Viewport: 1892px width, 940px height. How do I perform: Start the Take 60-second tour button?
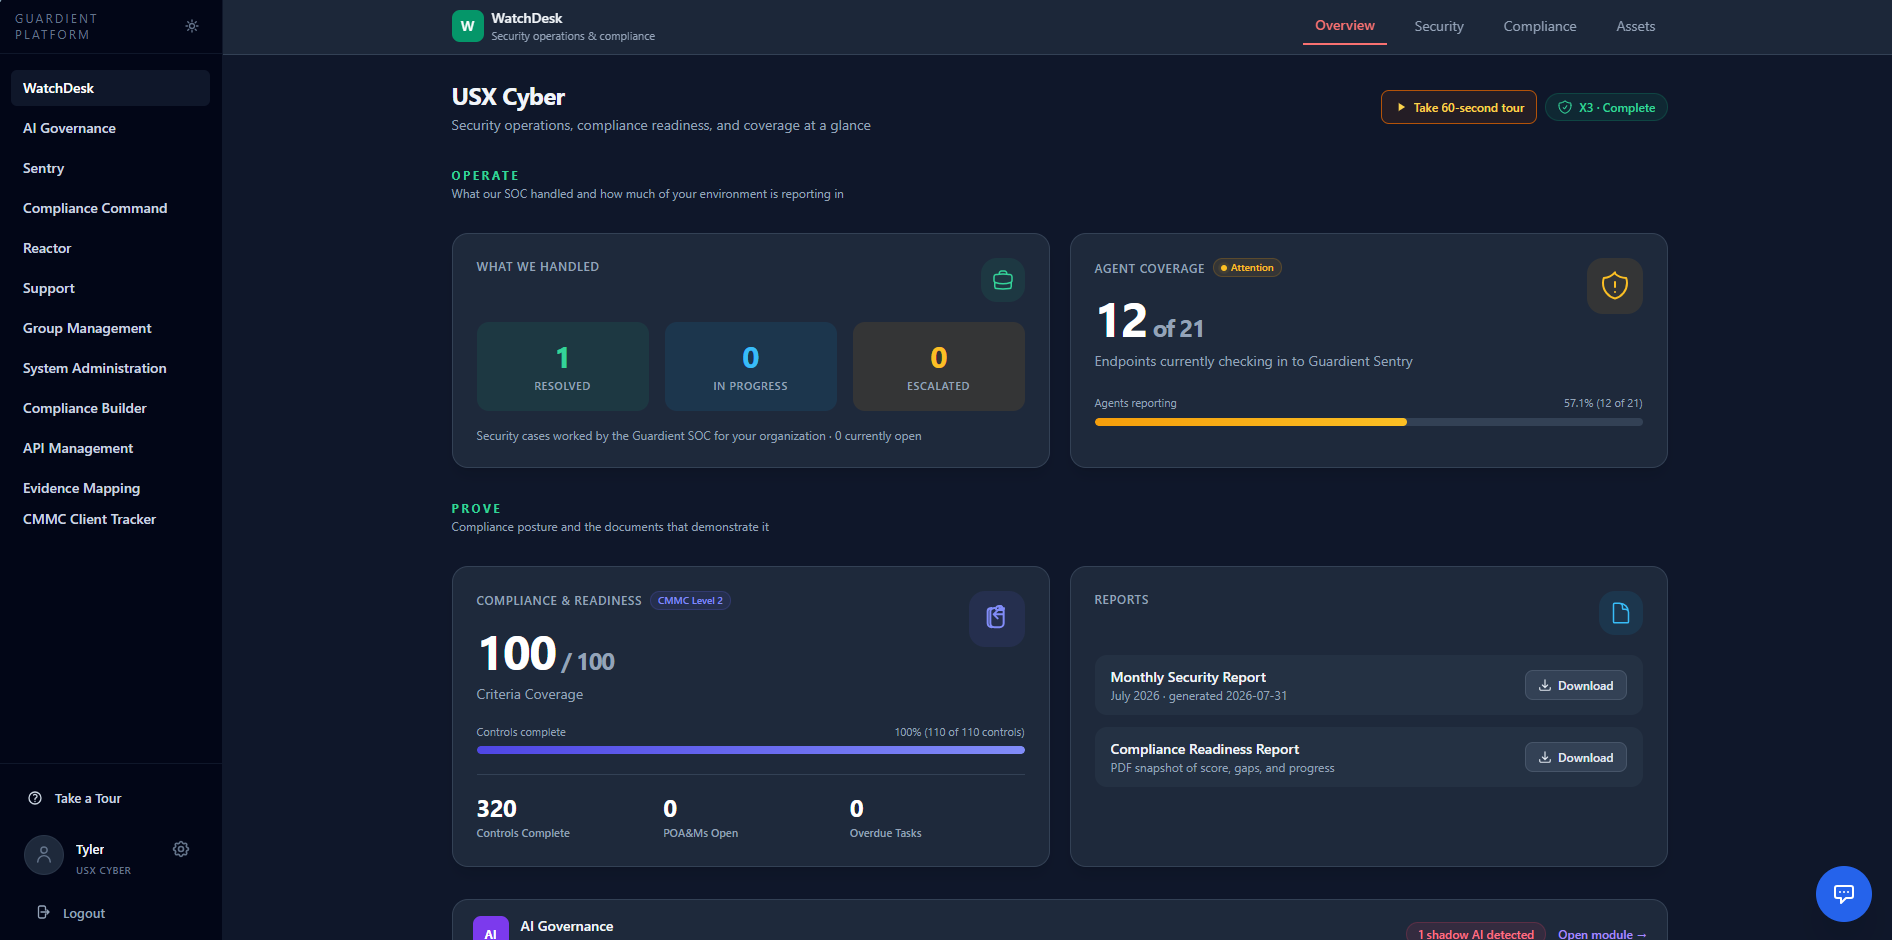click(x=1458, y=107)
